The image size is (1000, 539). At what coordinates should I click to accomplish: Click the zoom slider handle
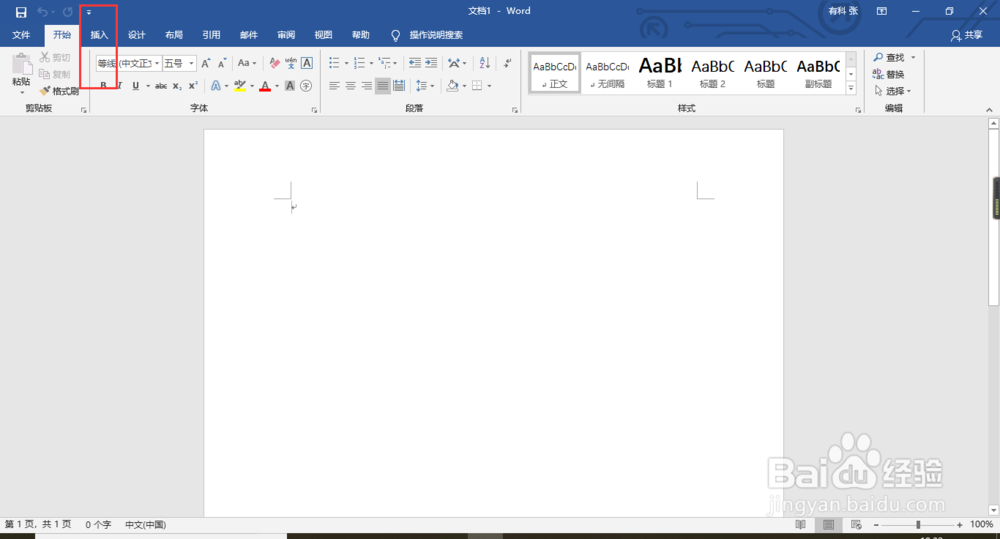(x=918, y=524)
